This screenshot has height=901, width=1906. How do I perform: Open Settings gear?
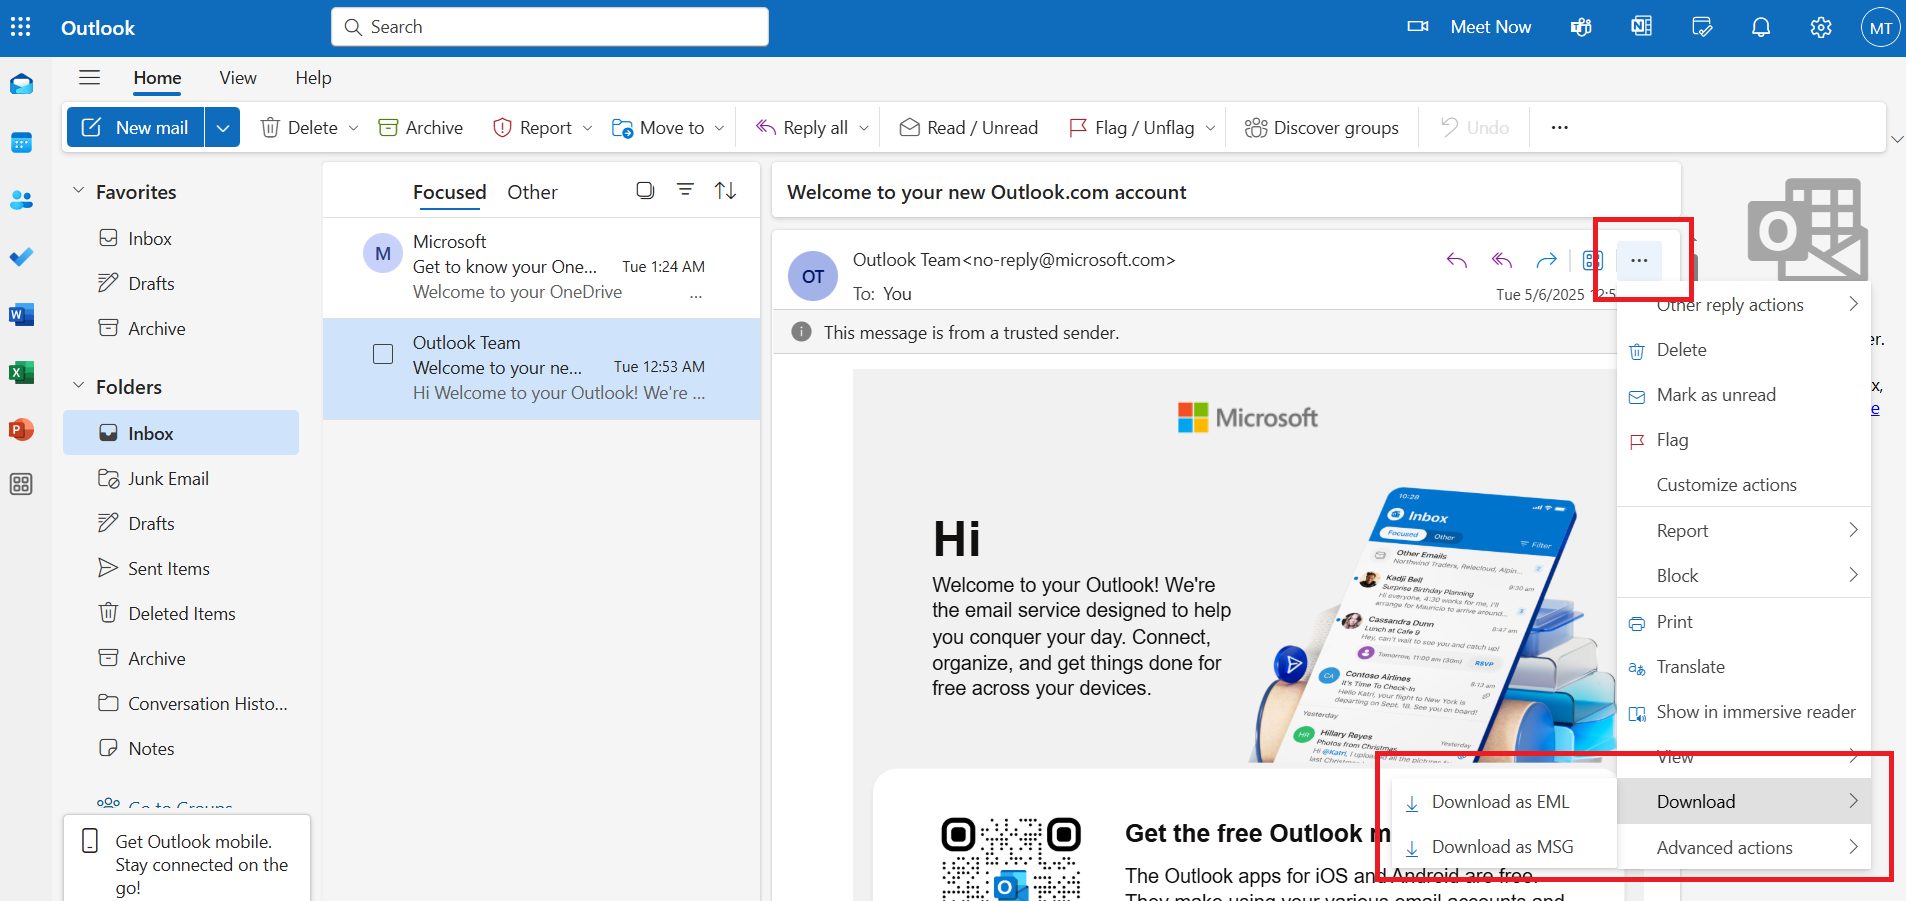[x=1821, y=27]
